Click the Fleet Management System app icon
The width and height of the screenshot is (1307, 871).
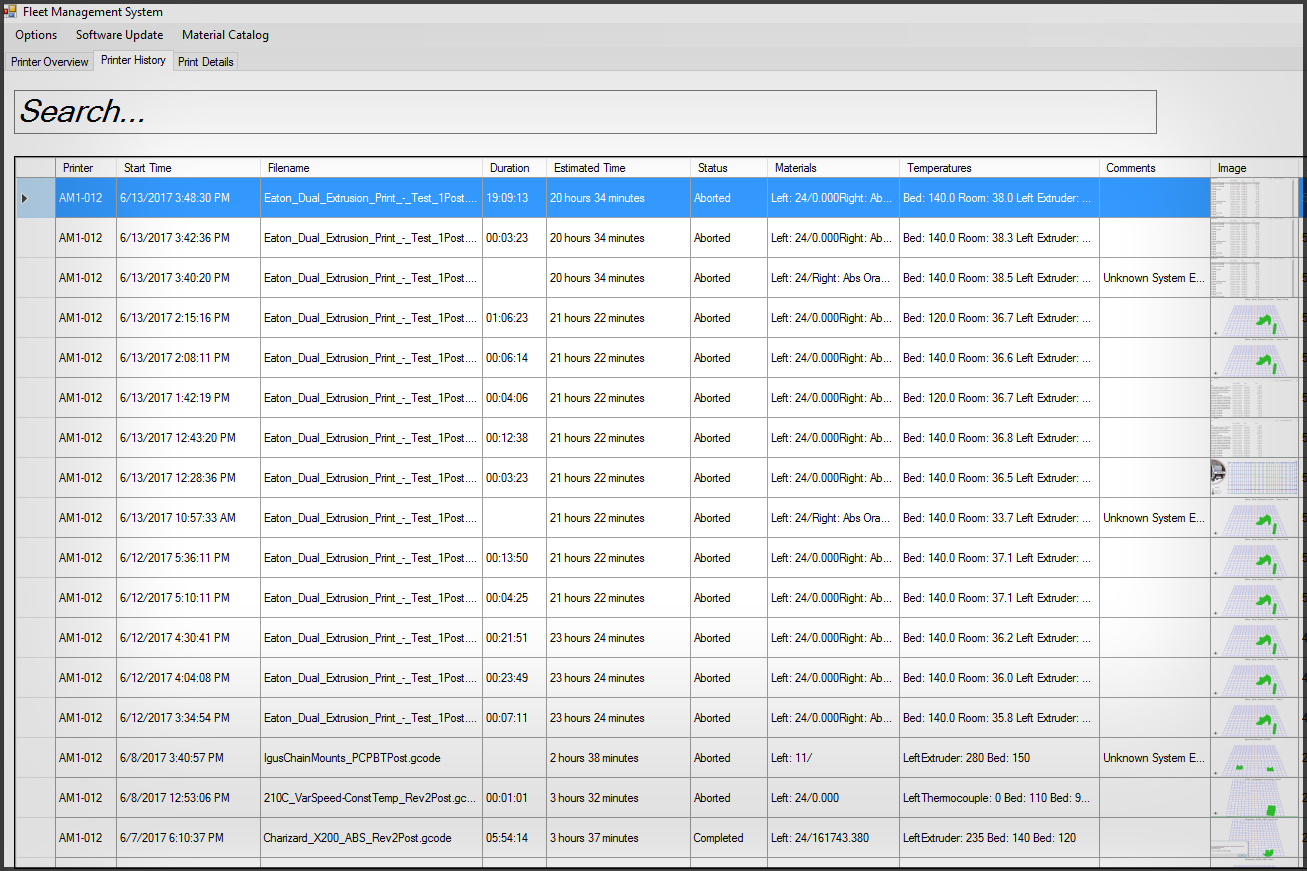pyautogui.click(x=10, y=12)
